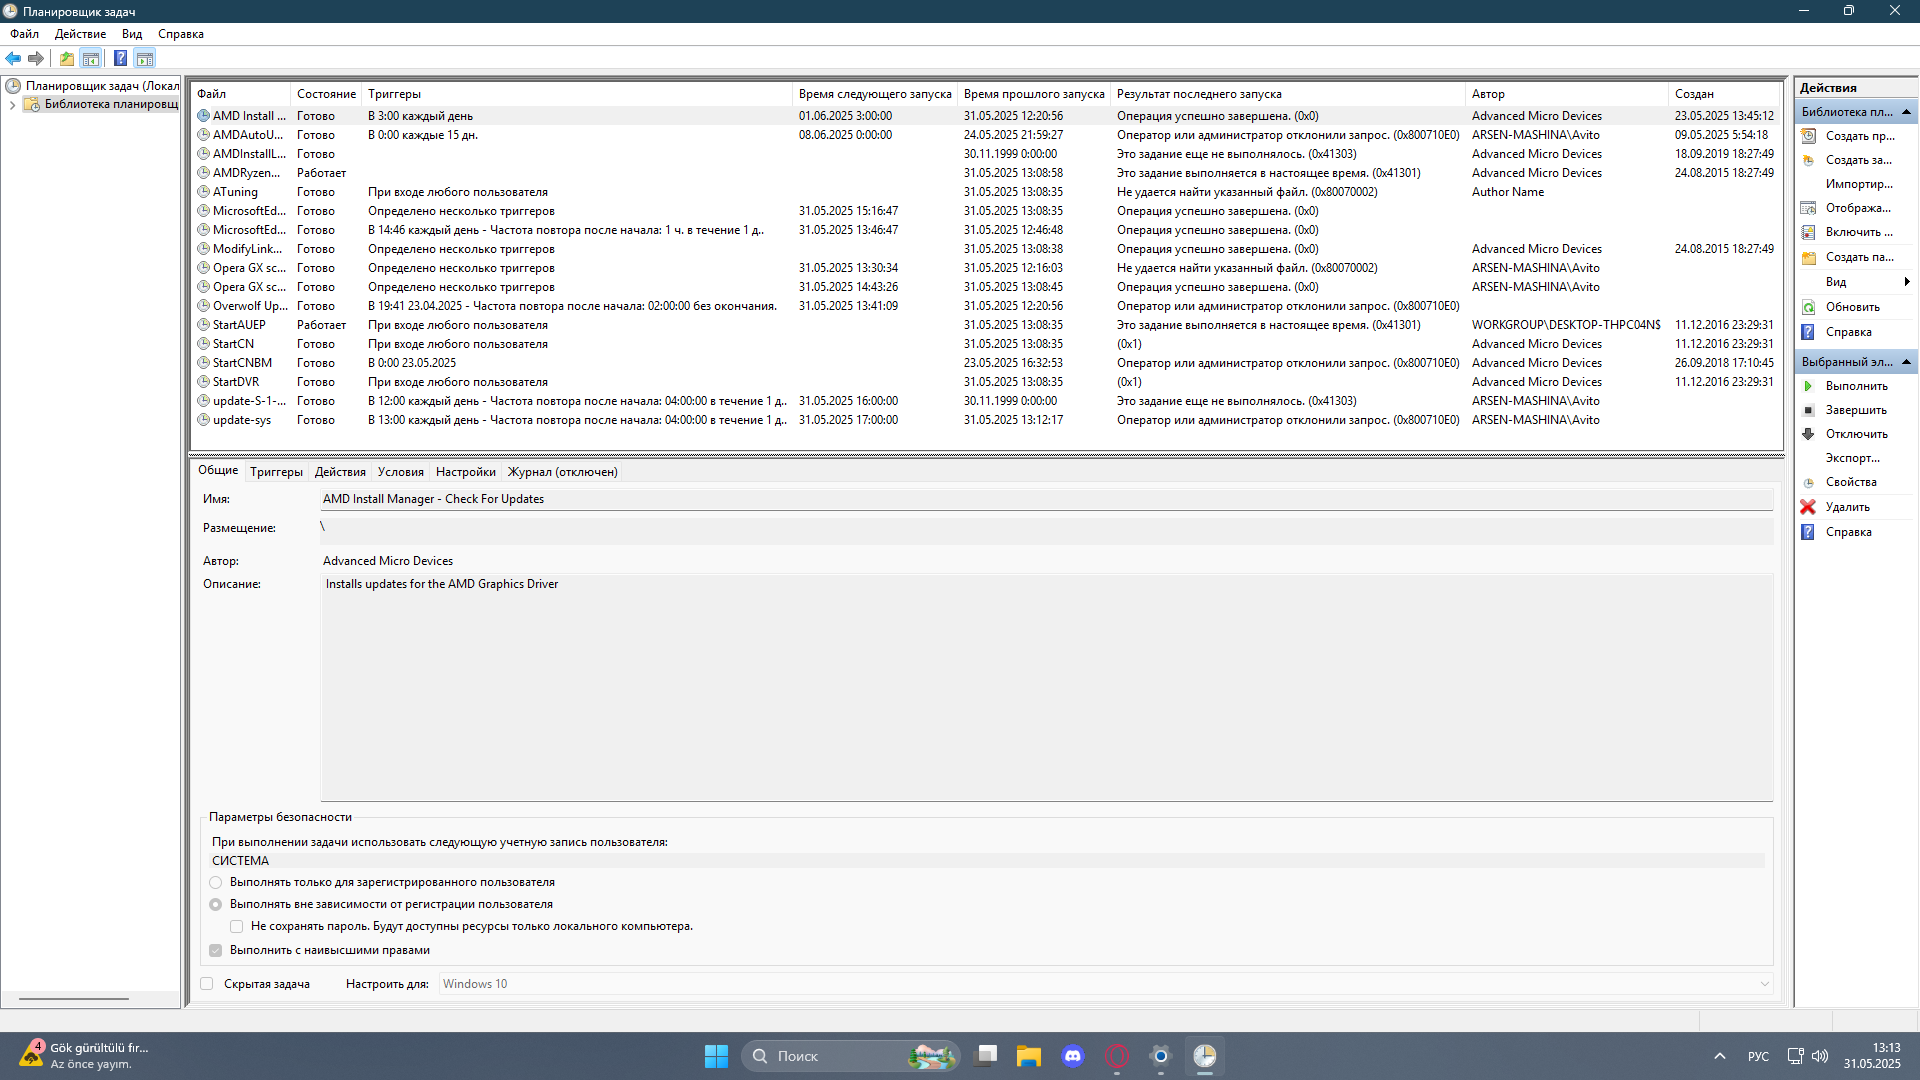The image size is (1920, 1080).
Task: Open 'Свойства' of the selected task
Action: click(1851, 482)
